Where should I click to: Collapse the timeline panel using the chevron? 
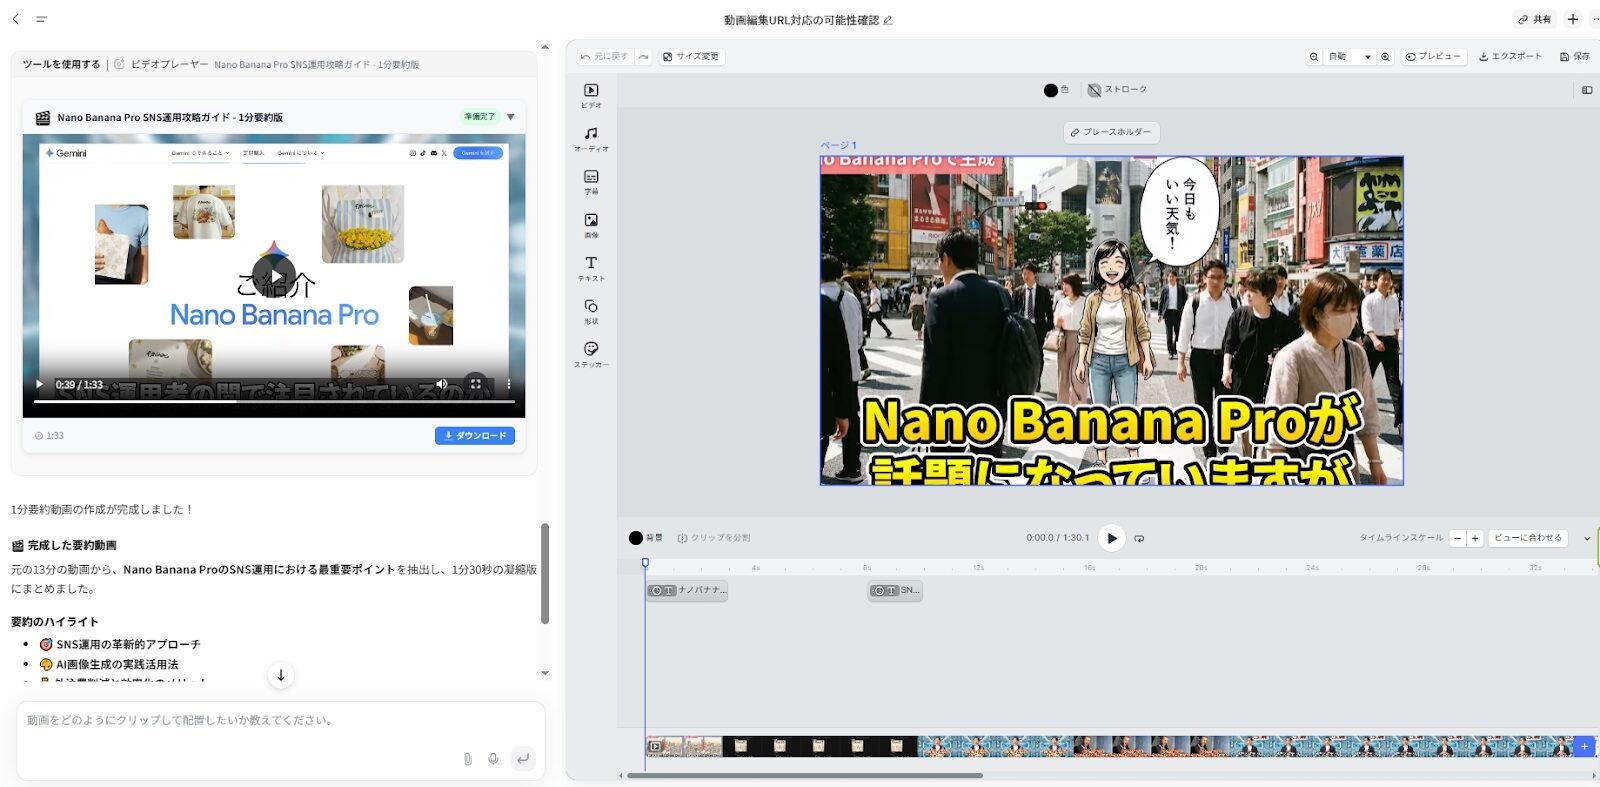point(1587,538)
